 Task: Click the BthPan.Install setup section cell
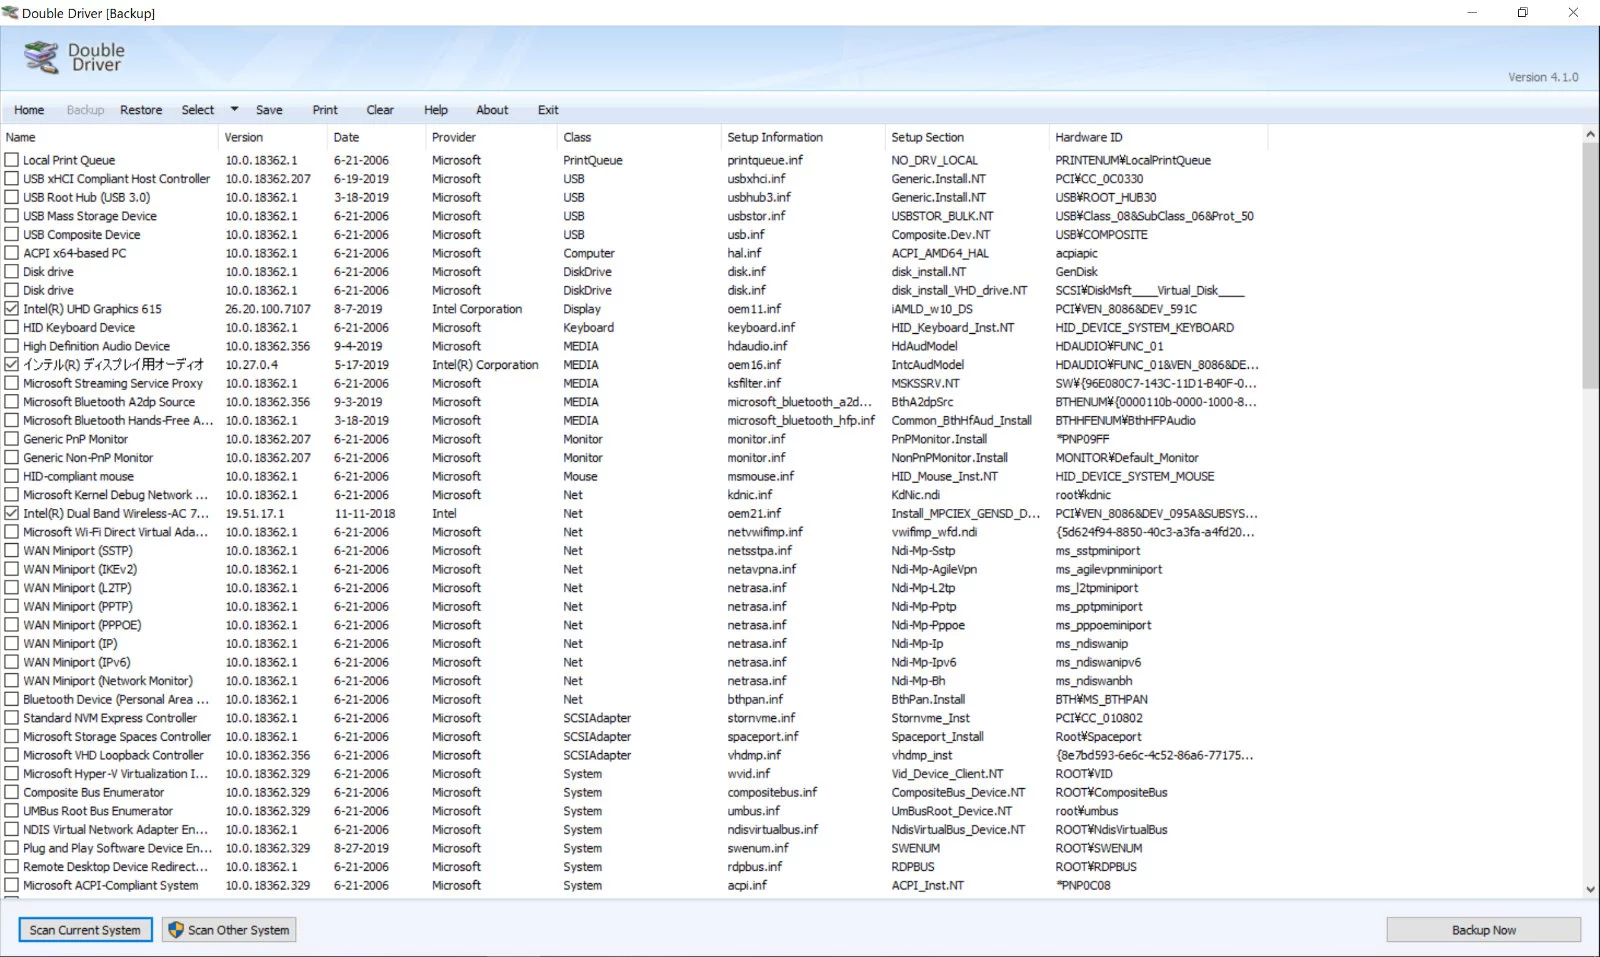(x=928, y=699)
